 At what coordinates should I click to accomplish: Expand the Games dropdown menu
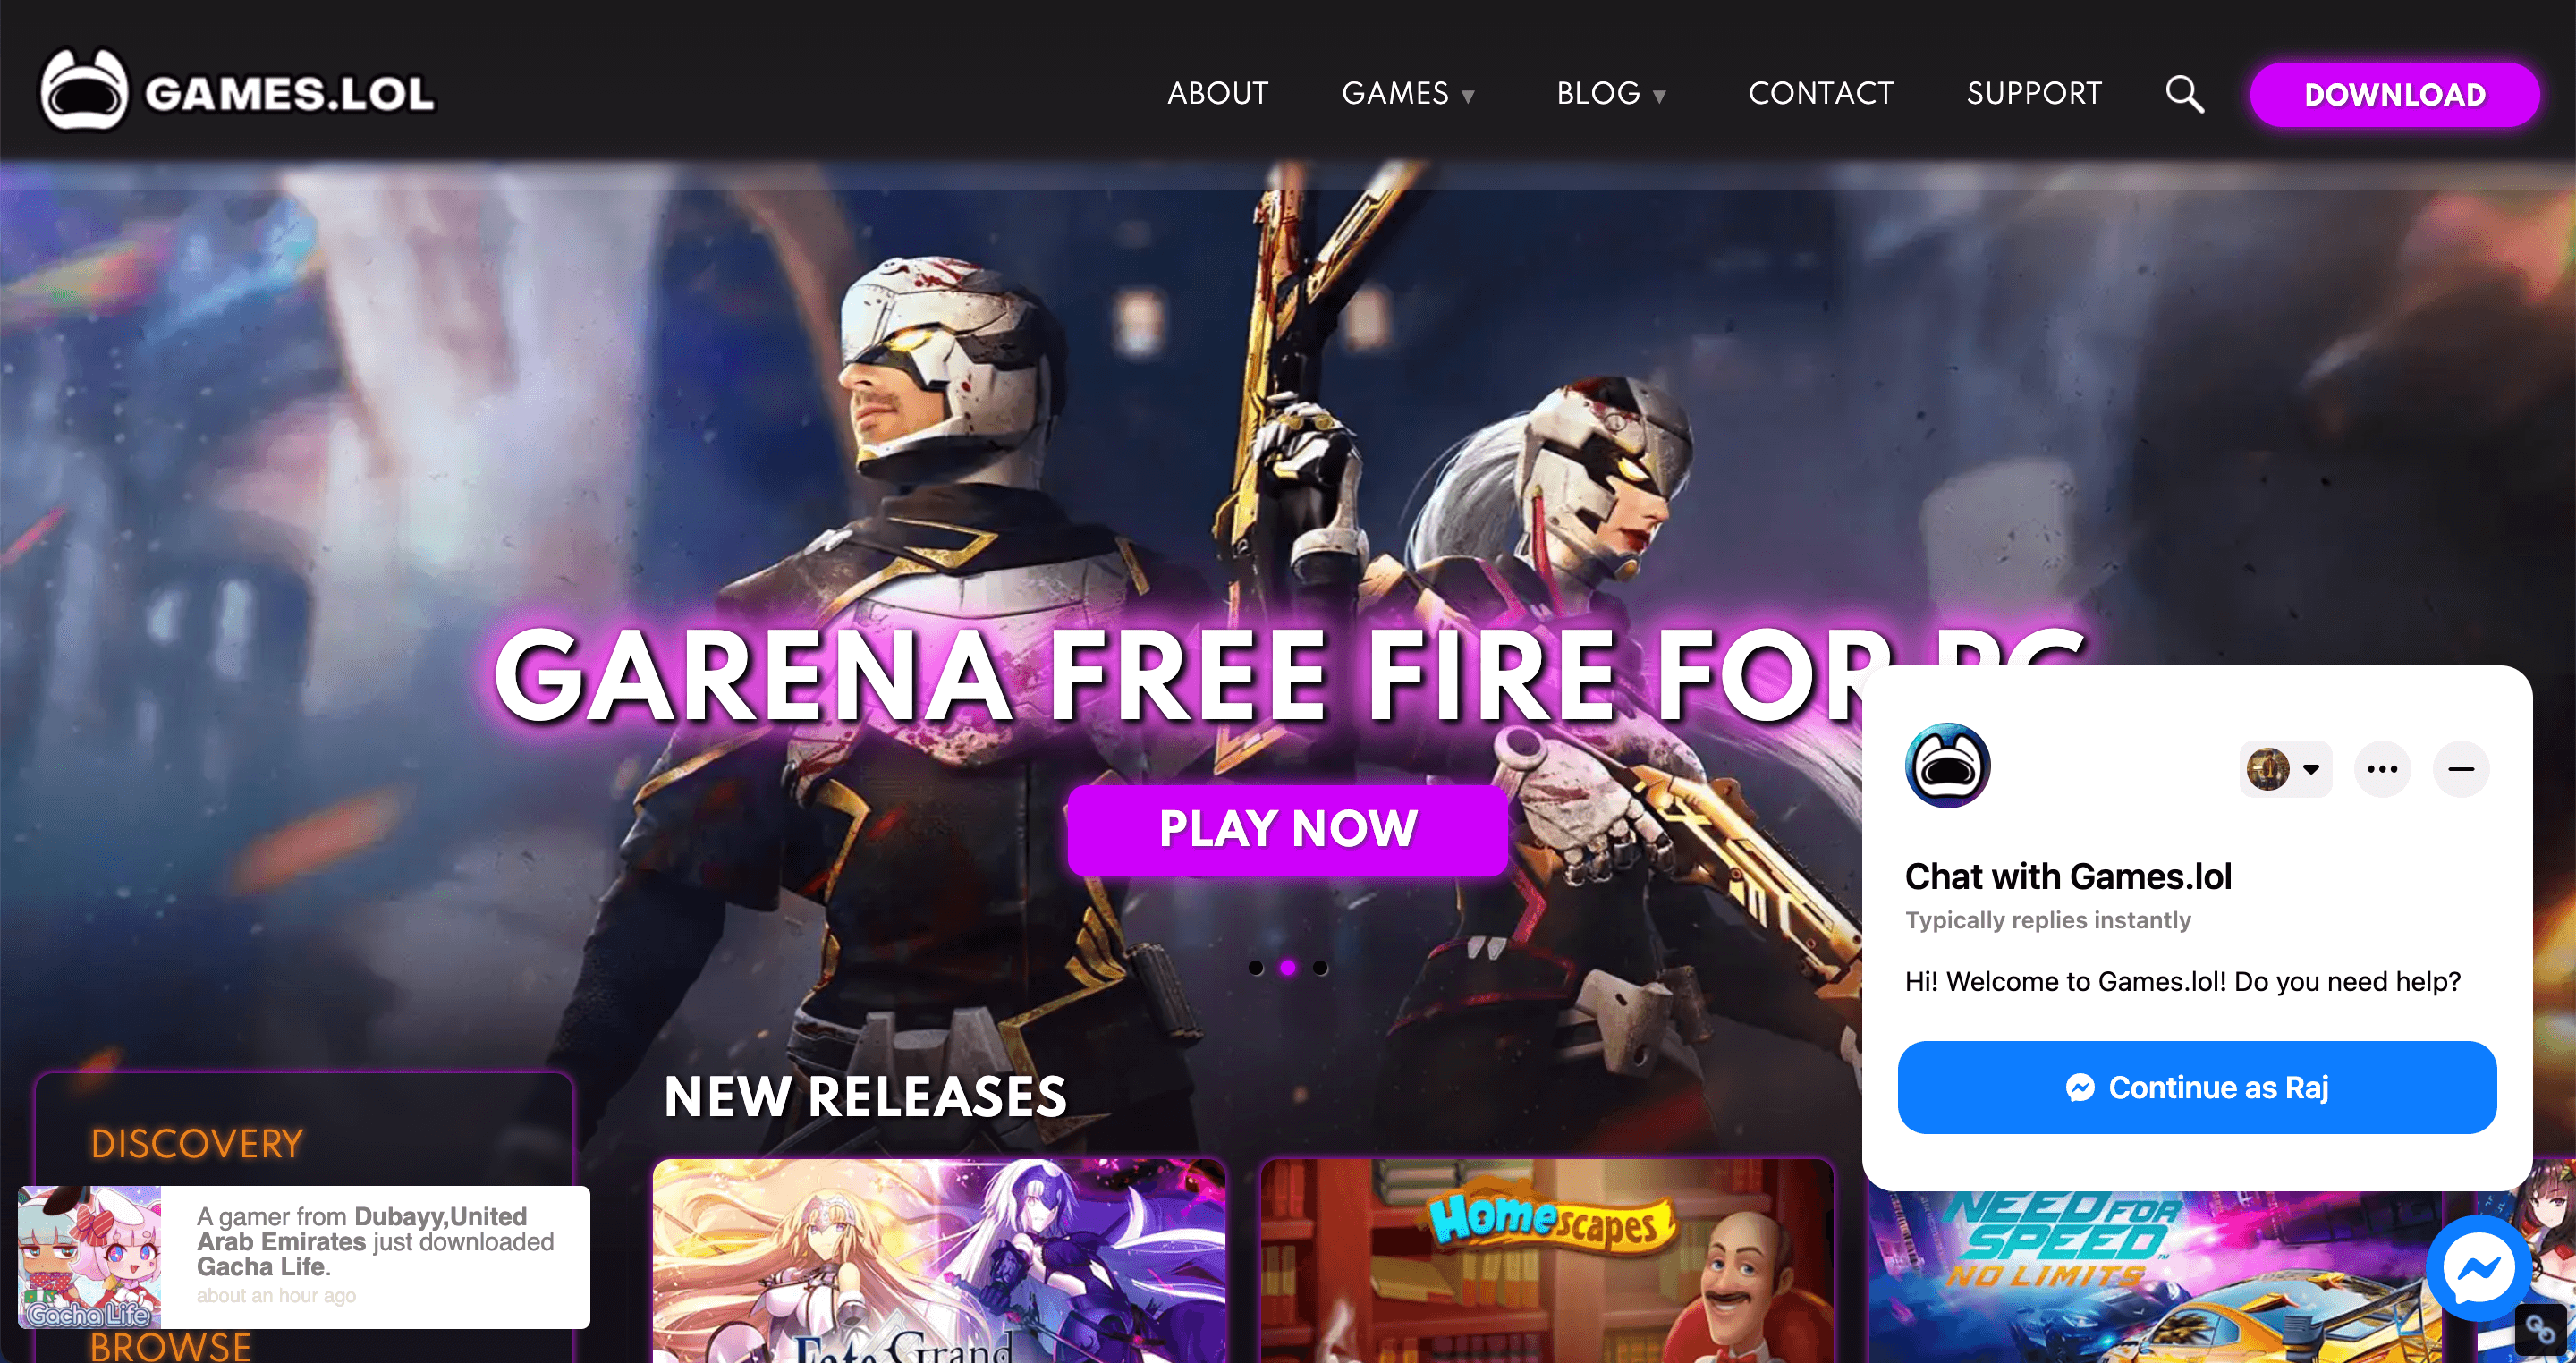point(1408,94)
